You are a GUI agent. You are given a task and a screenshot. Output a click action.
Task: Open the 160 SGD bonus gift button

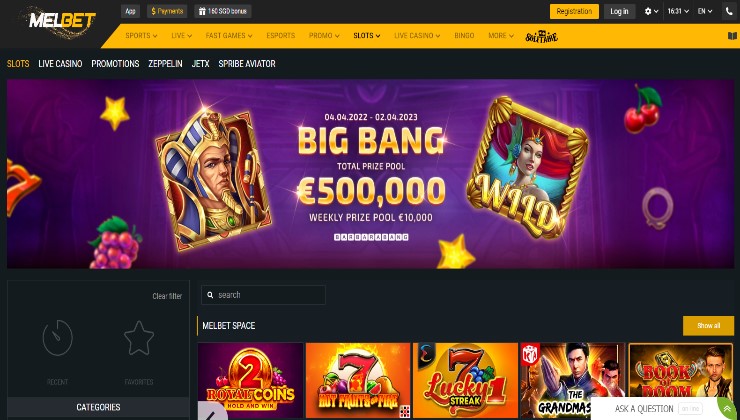point(222,11)
